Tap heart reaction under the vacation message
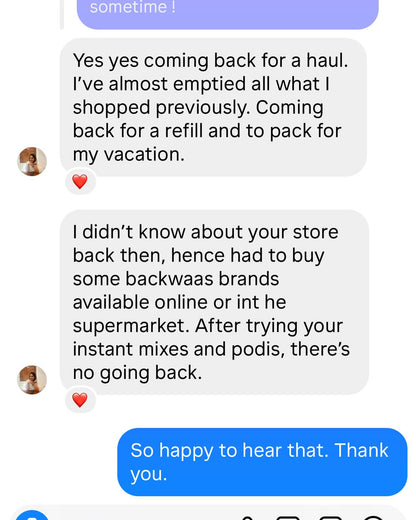The width and height of the screenshot is (416, 520). pyautogui.click(x=80, y=182)
